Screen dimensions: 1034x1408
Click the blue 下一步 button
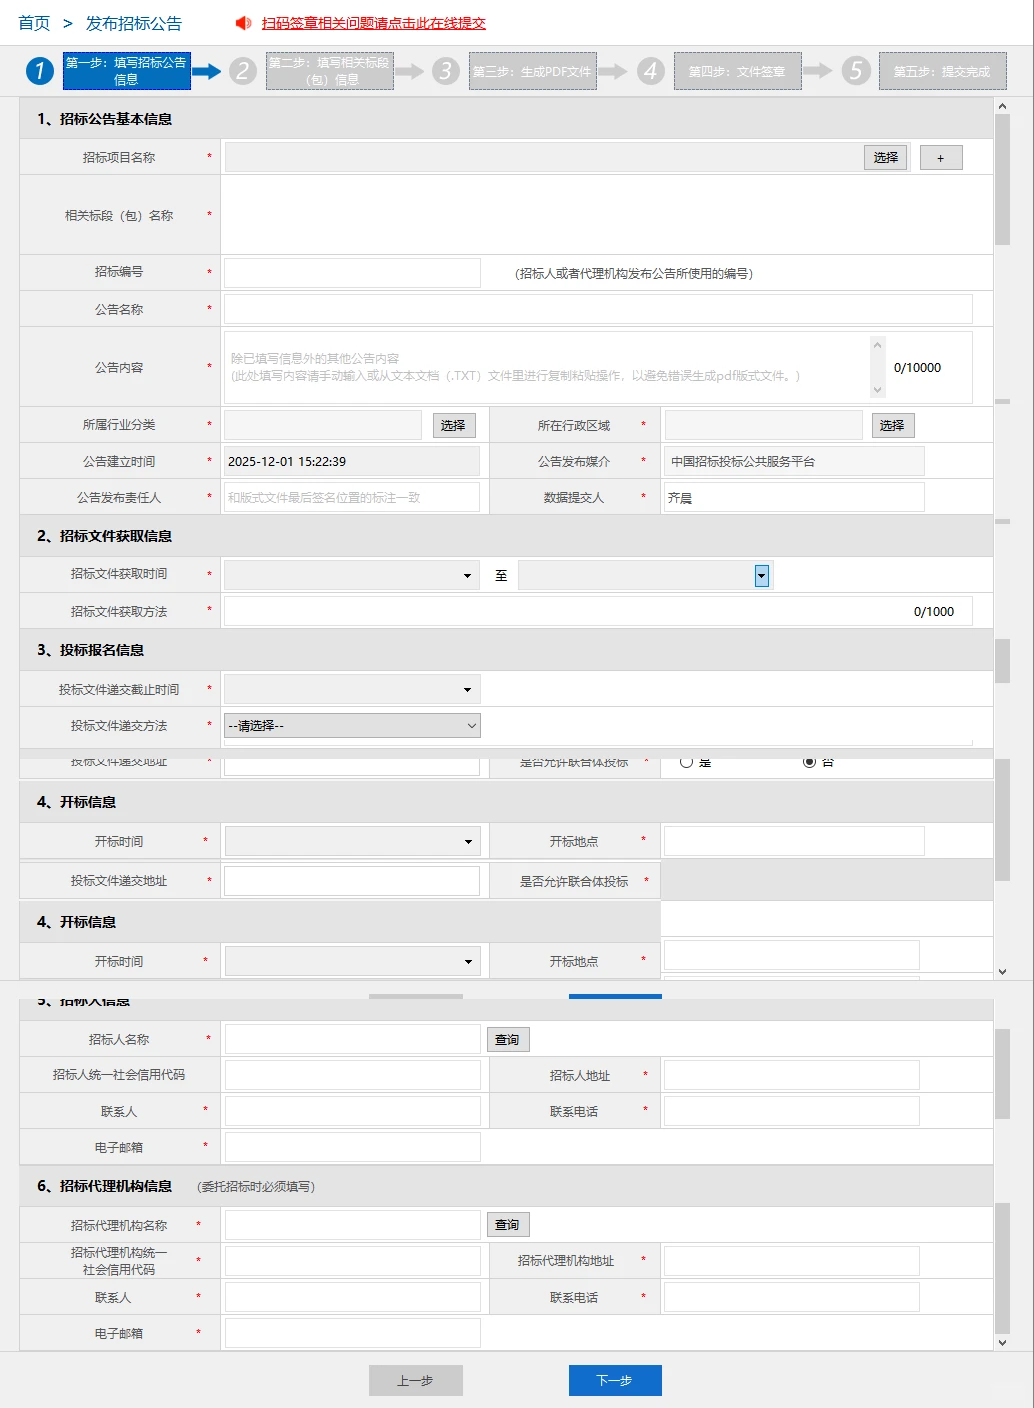(x=615, y=1380)
